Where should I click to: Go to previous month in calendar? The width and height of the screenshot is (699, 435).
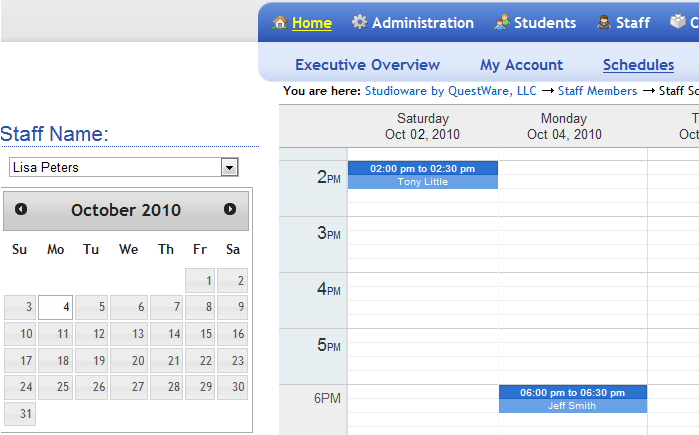[x=21, y=209]
